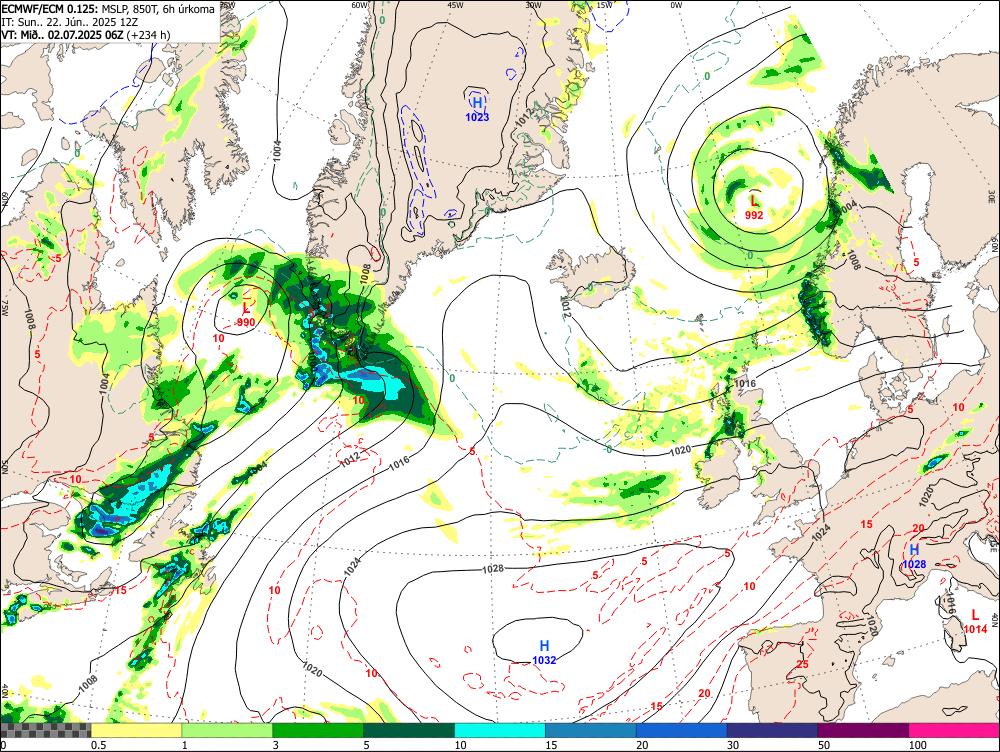Click the blue H symbol of the 1032 high
The image size is (1000, 752).
[x=545, y=646]
